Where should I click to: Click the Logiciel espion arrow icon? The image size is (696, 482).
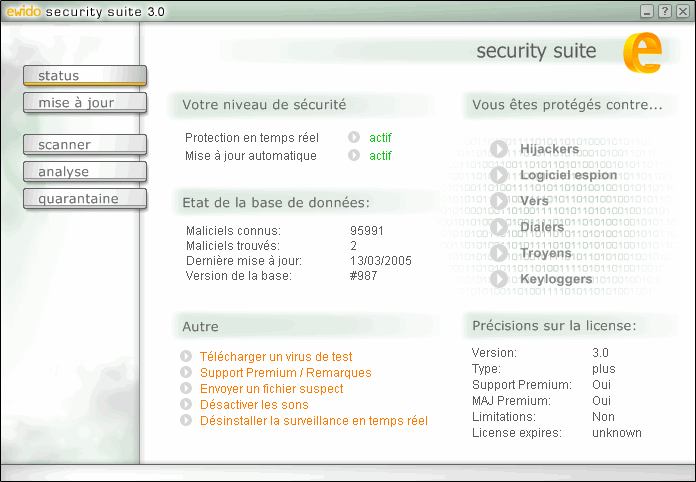point(499,175)
